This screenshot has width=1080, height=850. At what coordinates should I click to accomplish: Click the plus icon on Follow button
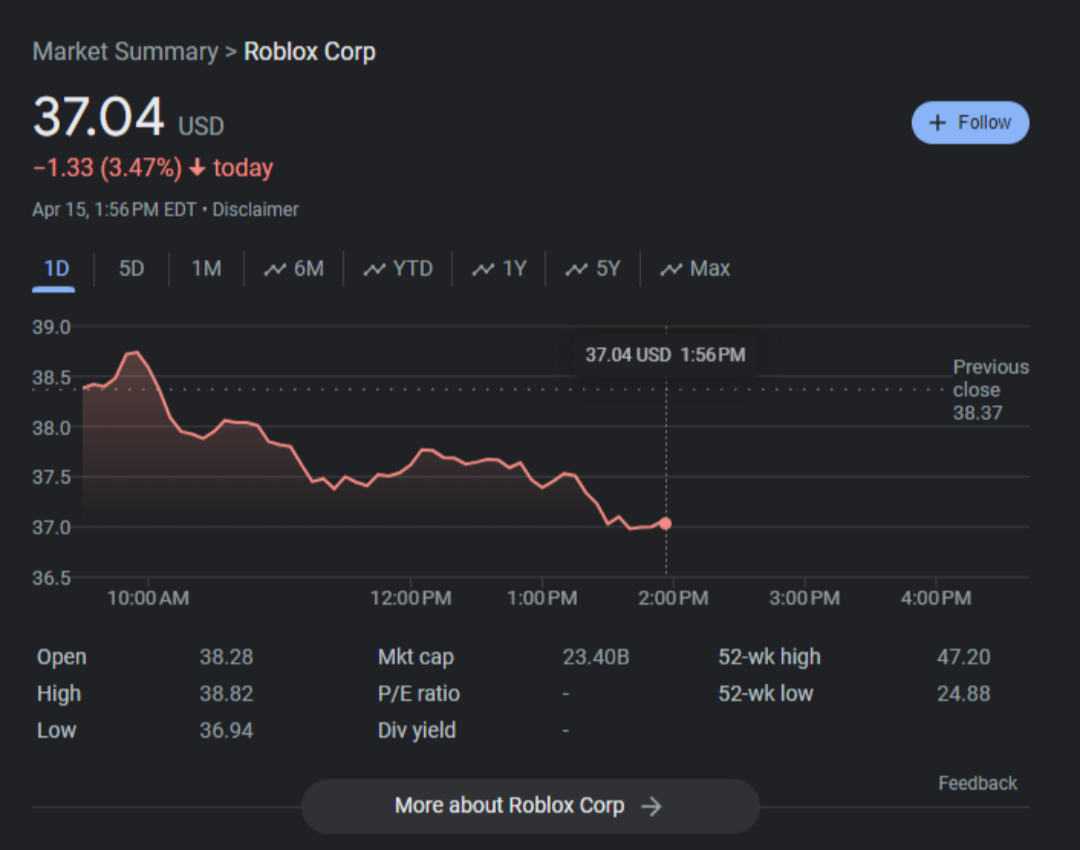click(x=937, y=123)
